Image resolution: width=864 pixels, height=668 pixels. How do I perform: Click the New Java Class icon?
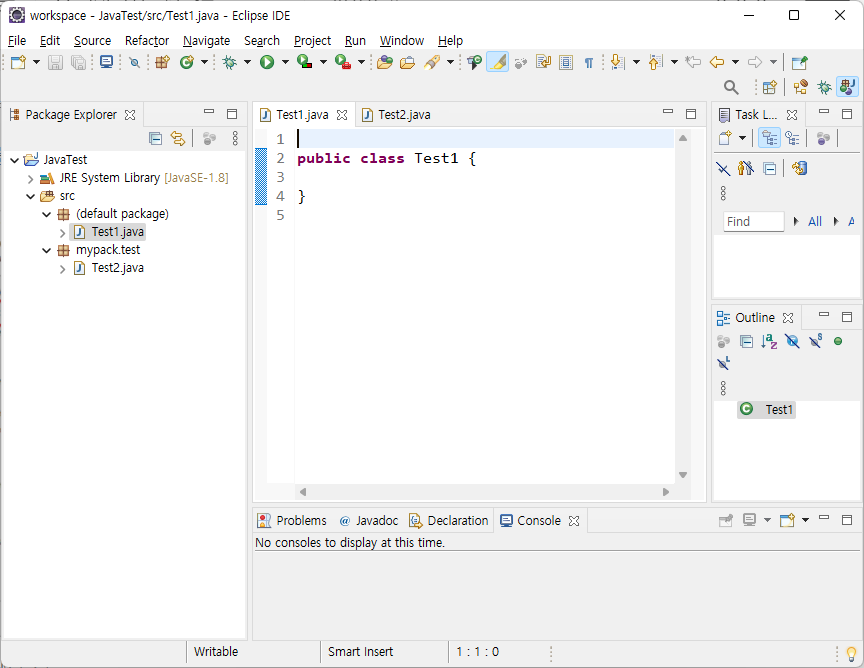pyautogui.click(x=187, y=62)
